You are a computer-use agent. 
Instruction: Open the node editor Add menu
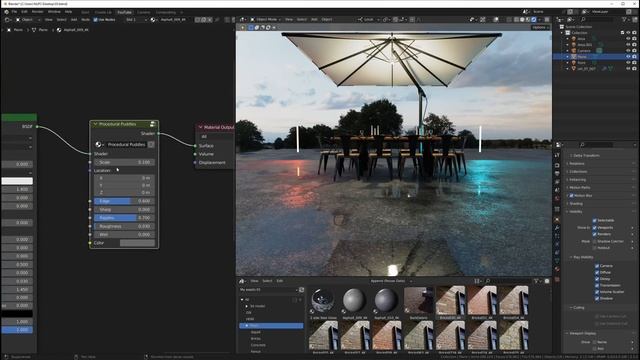coord(73,20)
